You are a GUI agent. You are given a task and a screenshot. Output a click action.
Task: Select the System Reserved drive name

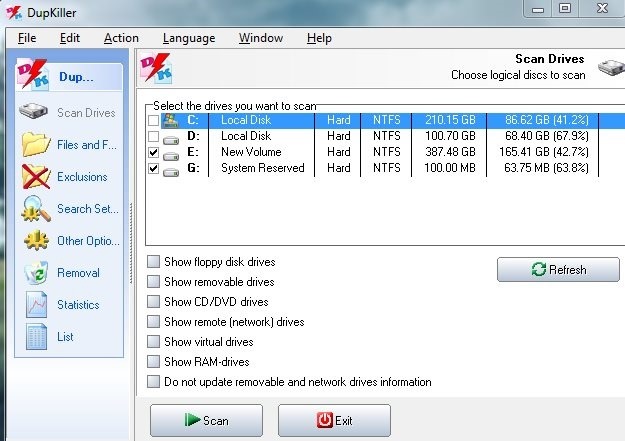[x=263, y=168]
